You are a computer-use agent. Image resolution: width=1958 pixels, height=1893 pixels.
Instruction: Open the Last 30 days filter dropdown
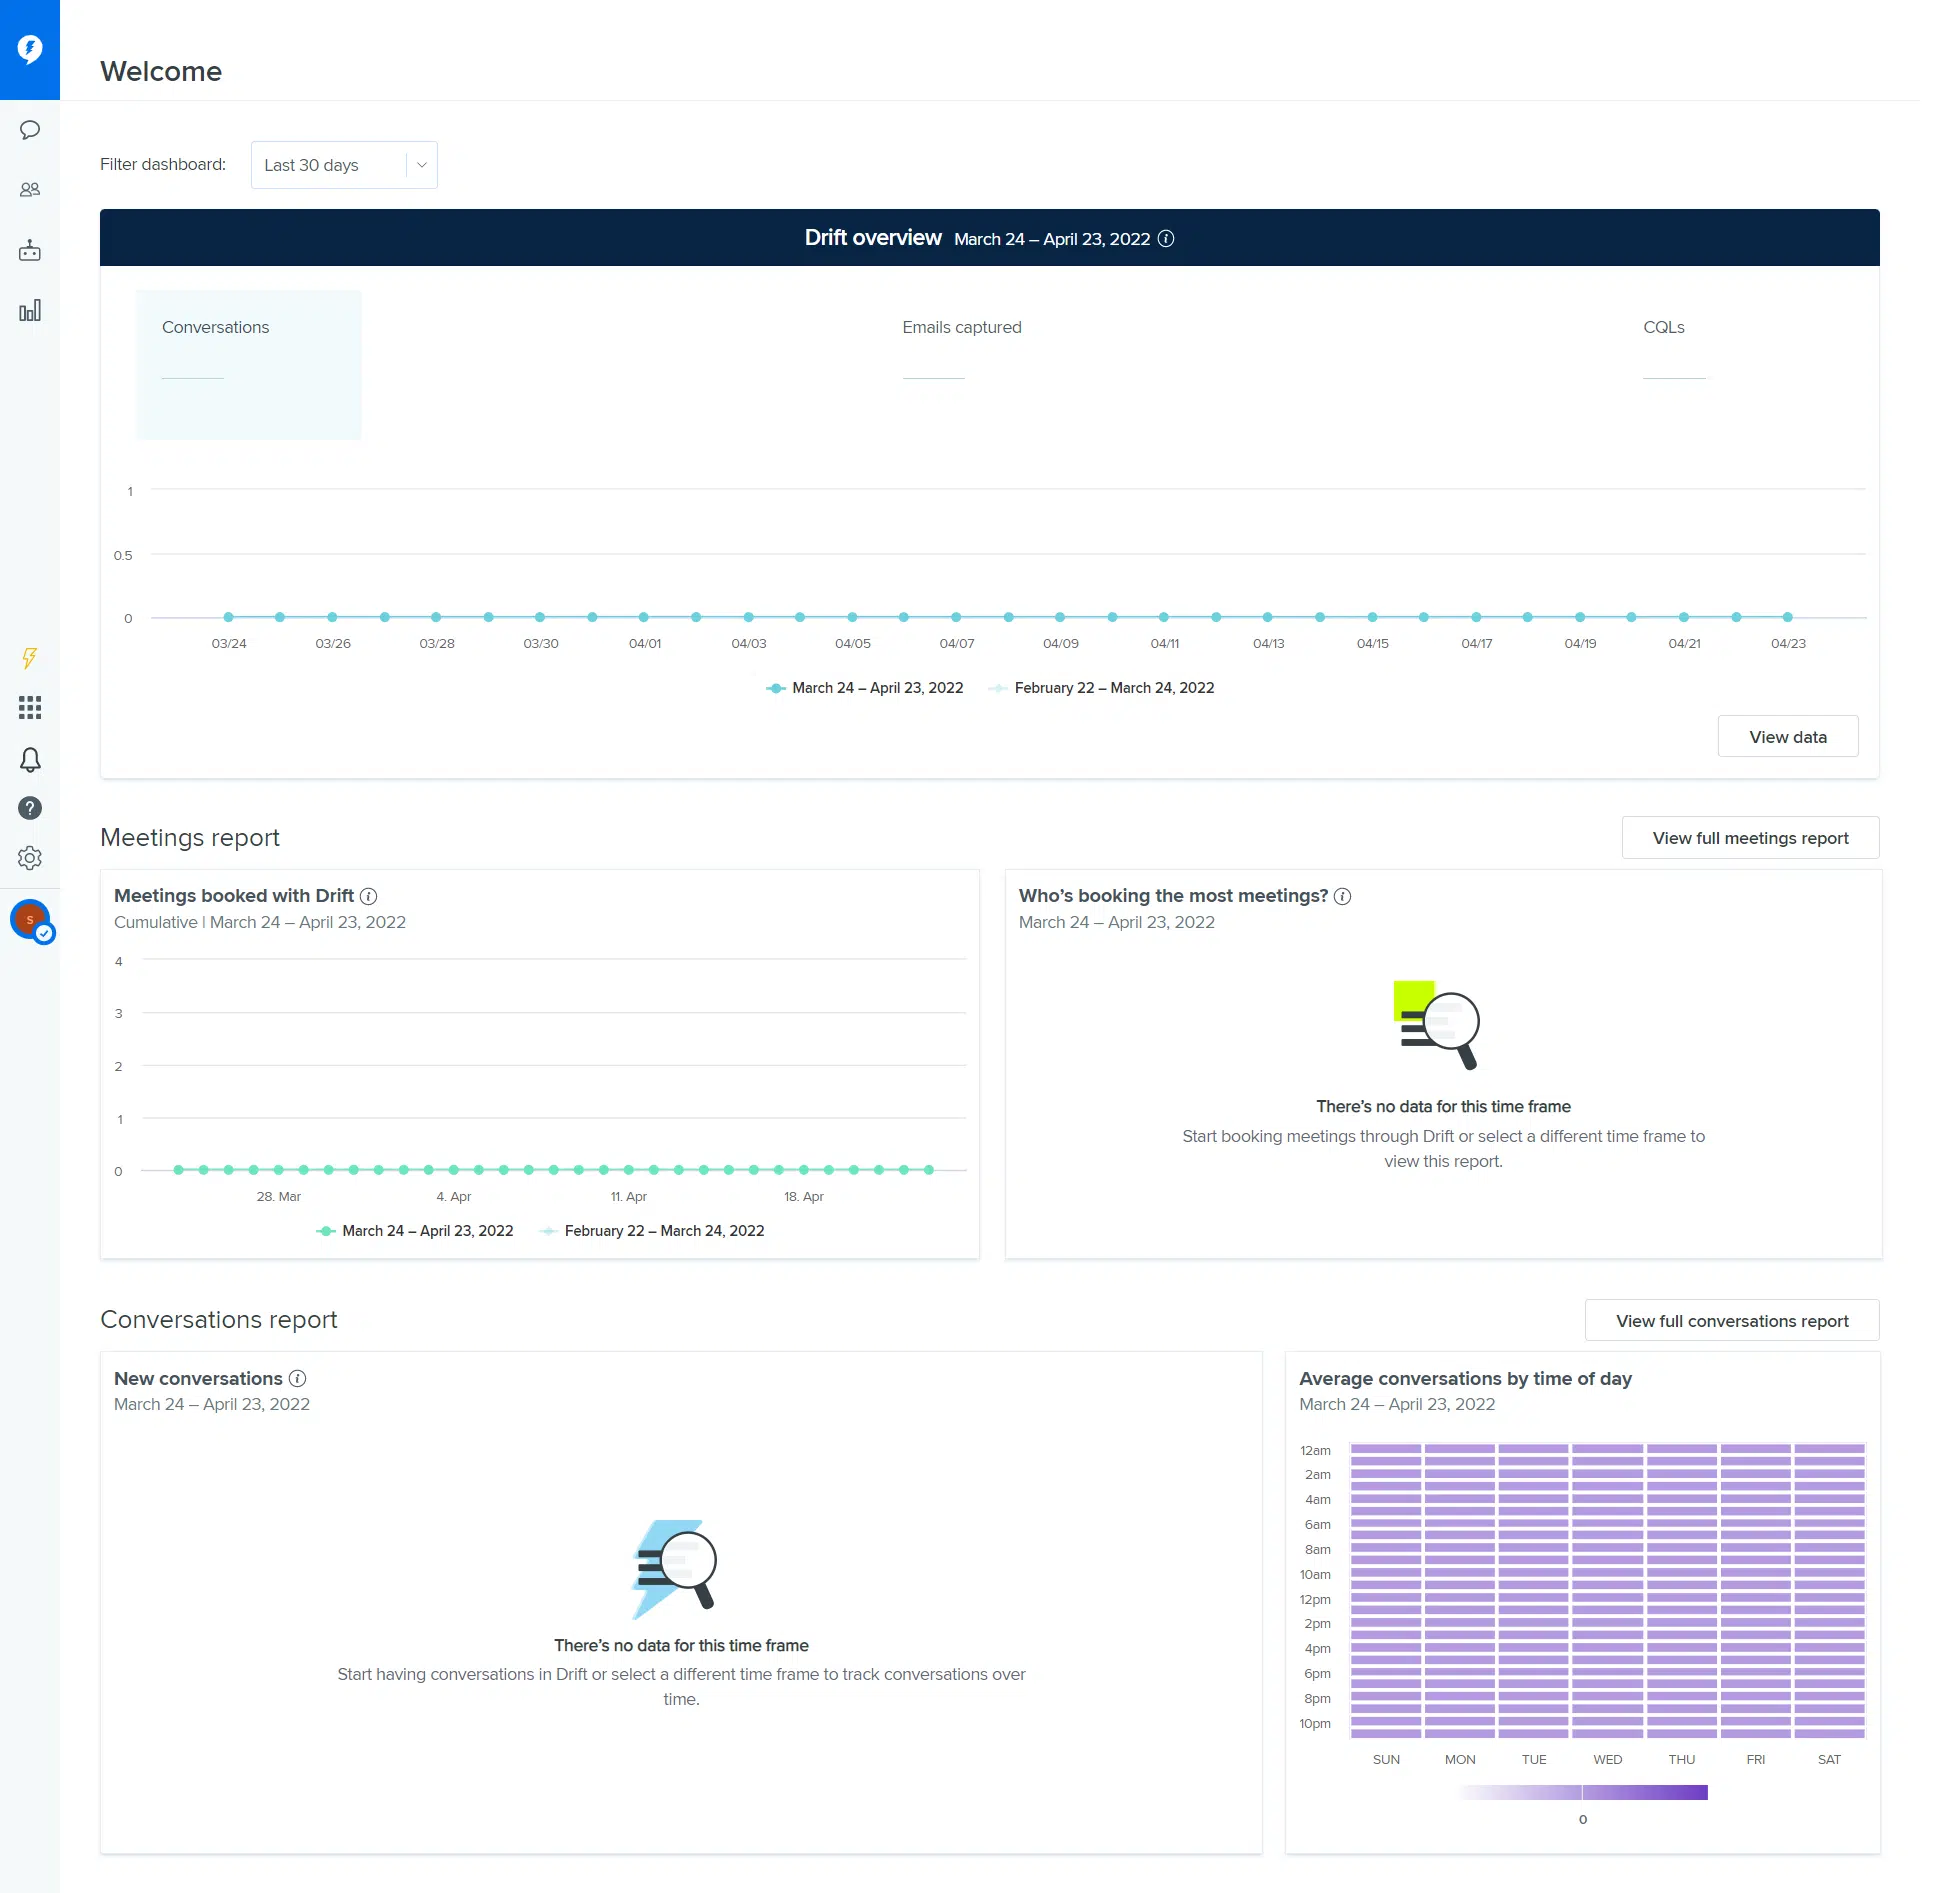pyautogui.click(x=344, y=165)
